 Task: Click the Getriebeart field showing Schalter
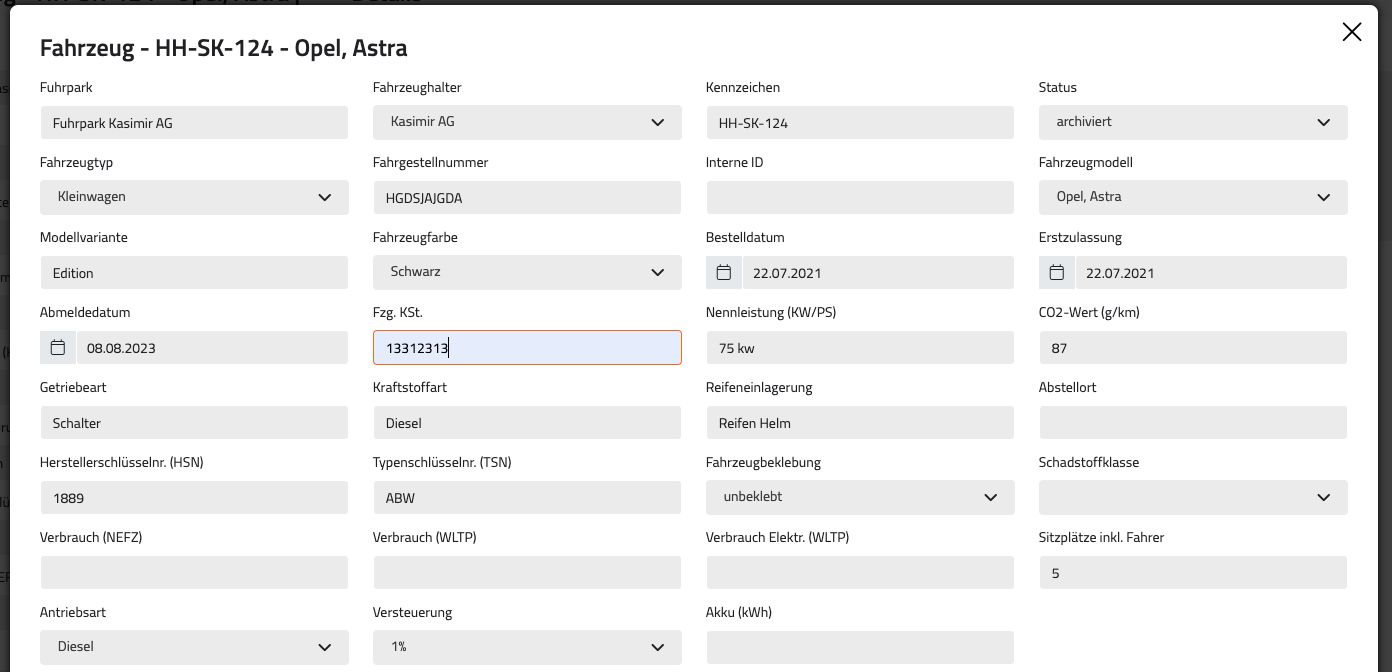(x=195, y=423)
